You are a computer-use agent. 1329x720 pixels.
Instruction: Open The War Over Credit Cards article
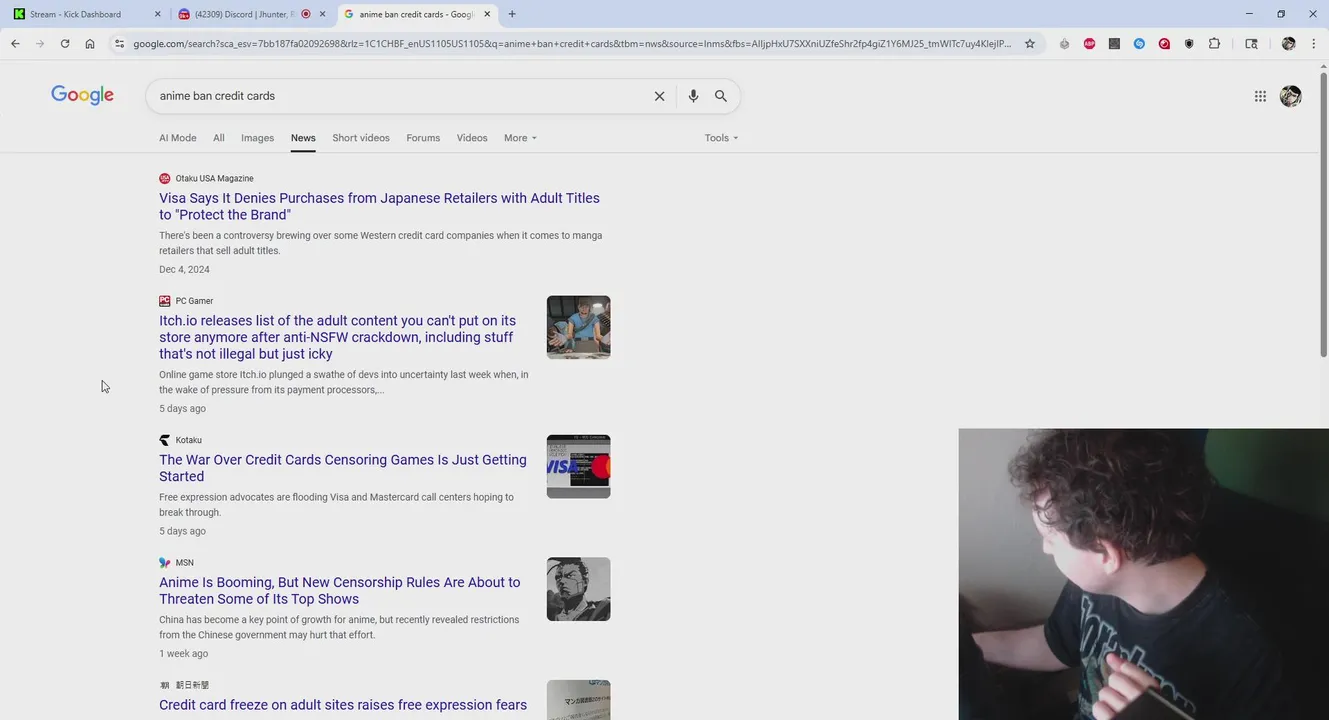pos(343,468)
